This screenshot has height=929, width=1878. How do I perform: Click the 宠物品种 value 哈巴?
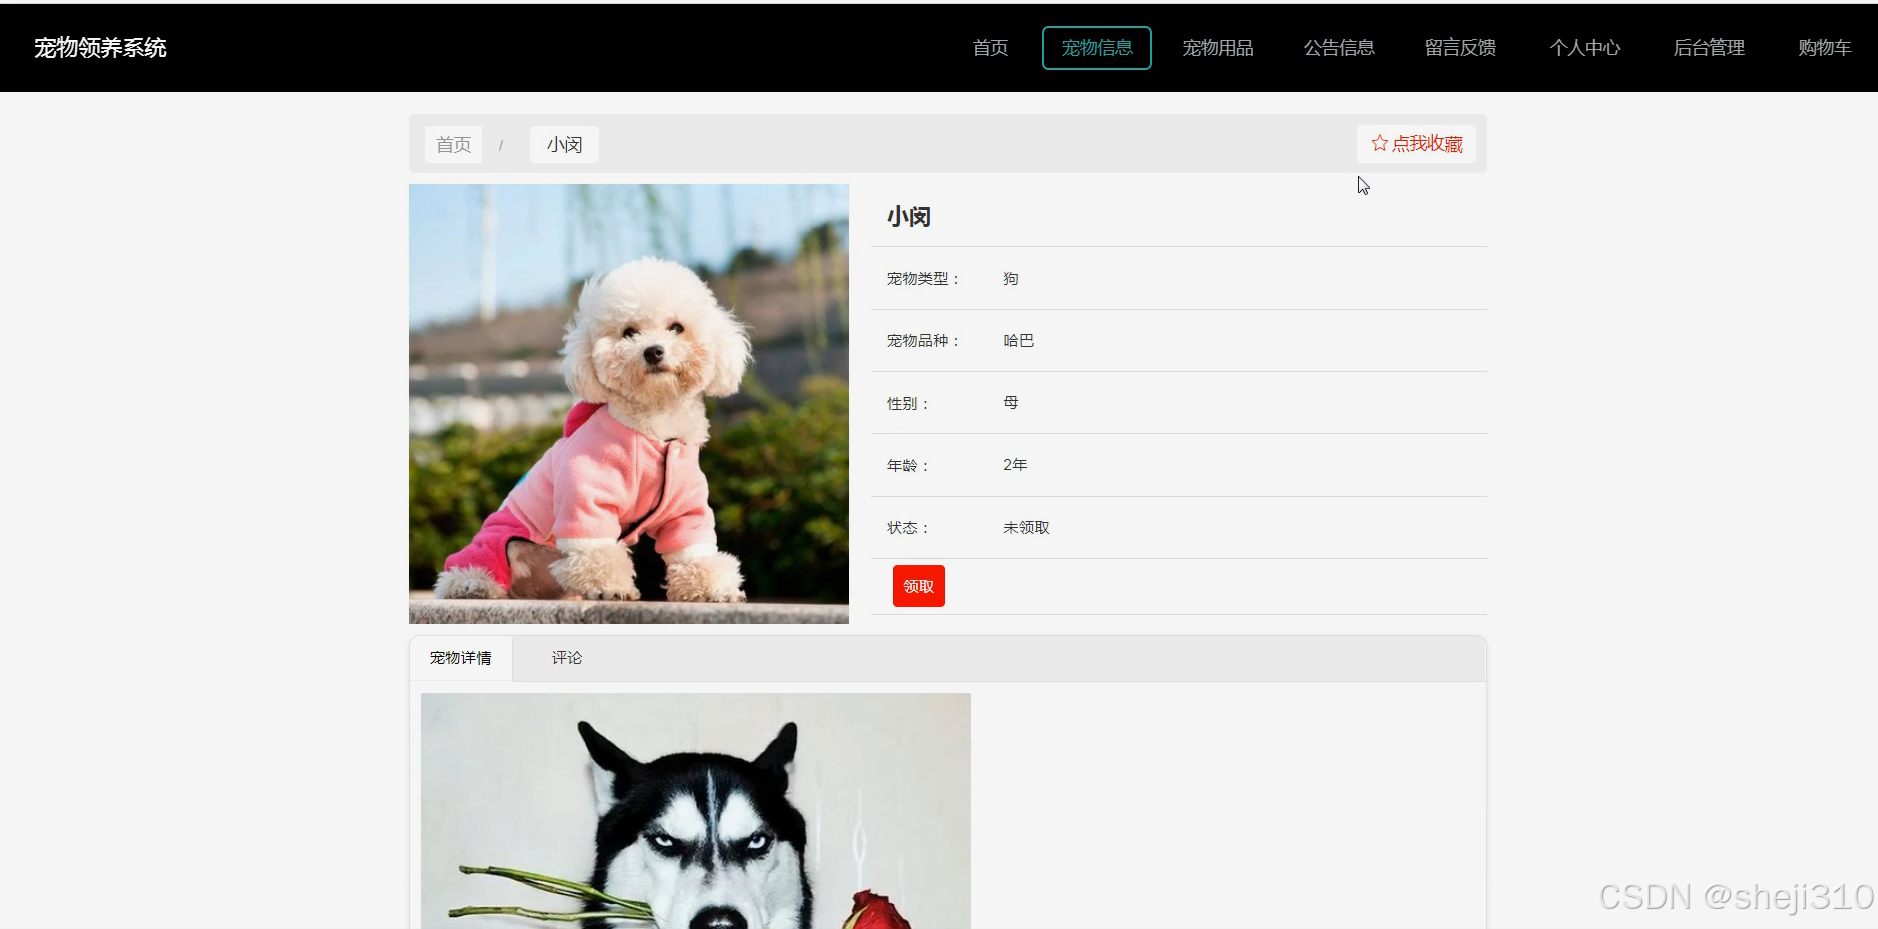[1019, 341]
